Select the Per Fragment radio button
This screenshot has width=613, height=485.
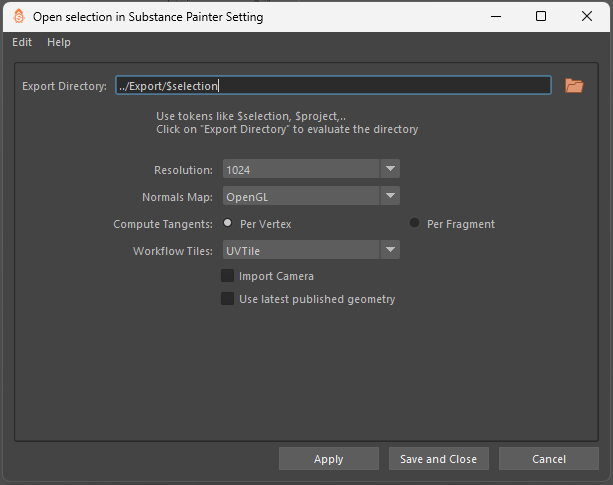(415, 224)
